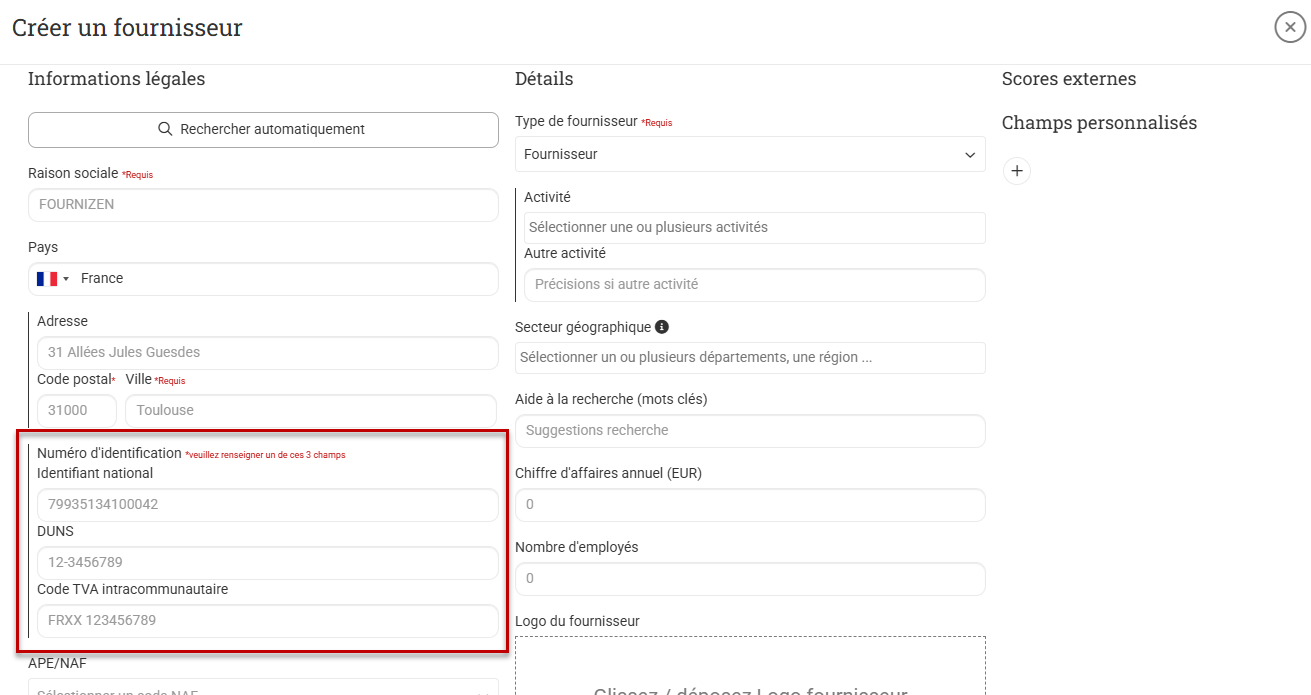Click the info icon beside Secteur géographique

(662, 327)
